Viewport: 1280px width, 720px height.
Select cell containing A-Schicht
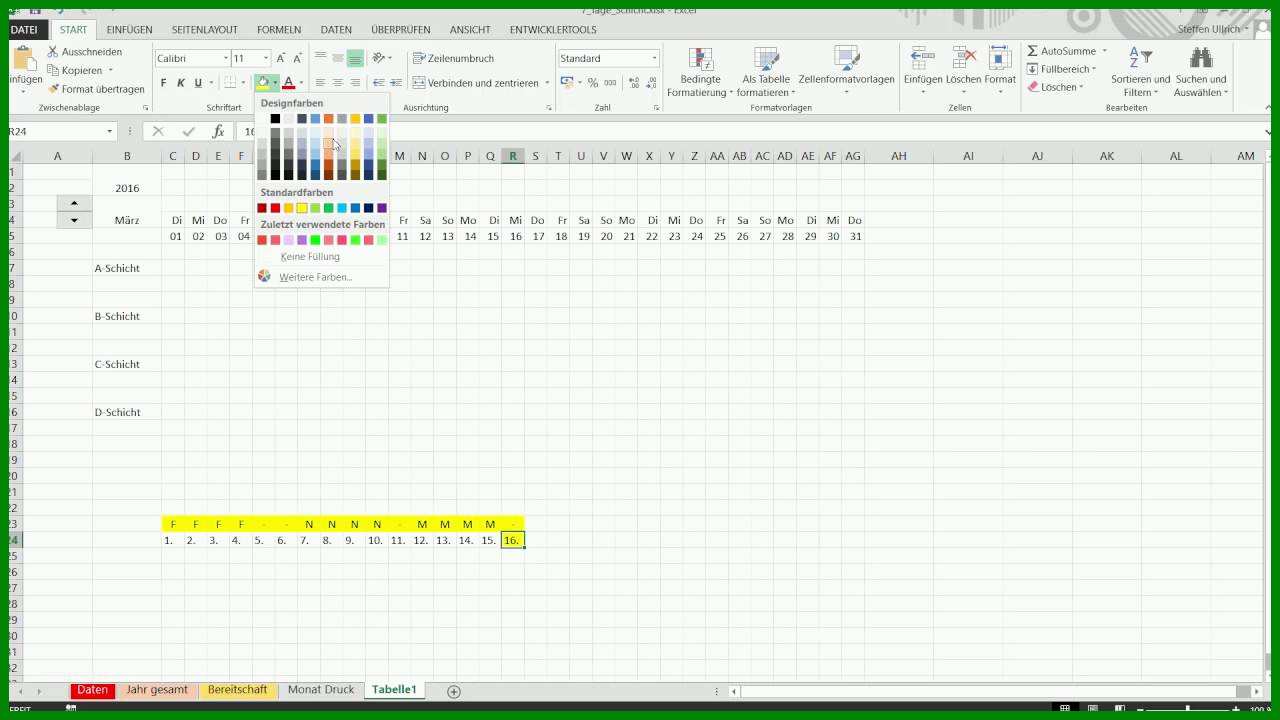pyautogui.click(x=127, y=268)
